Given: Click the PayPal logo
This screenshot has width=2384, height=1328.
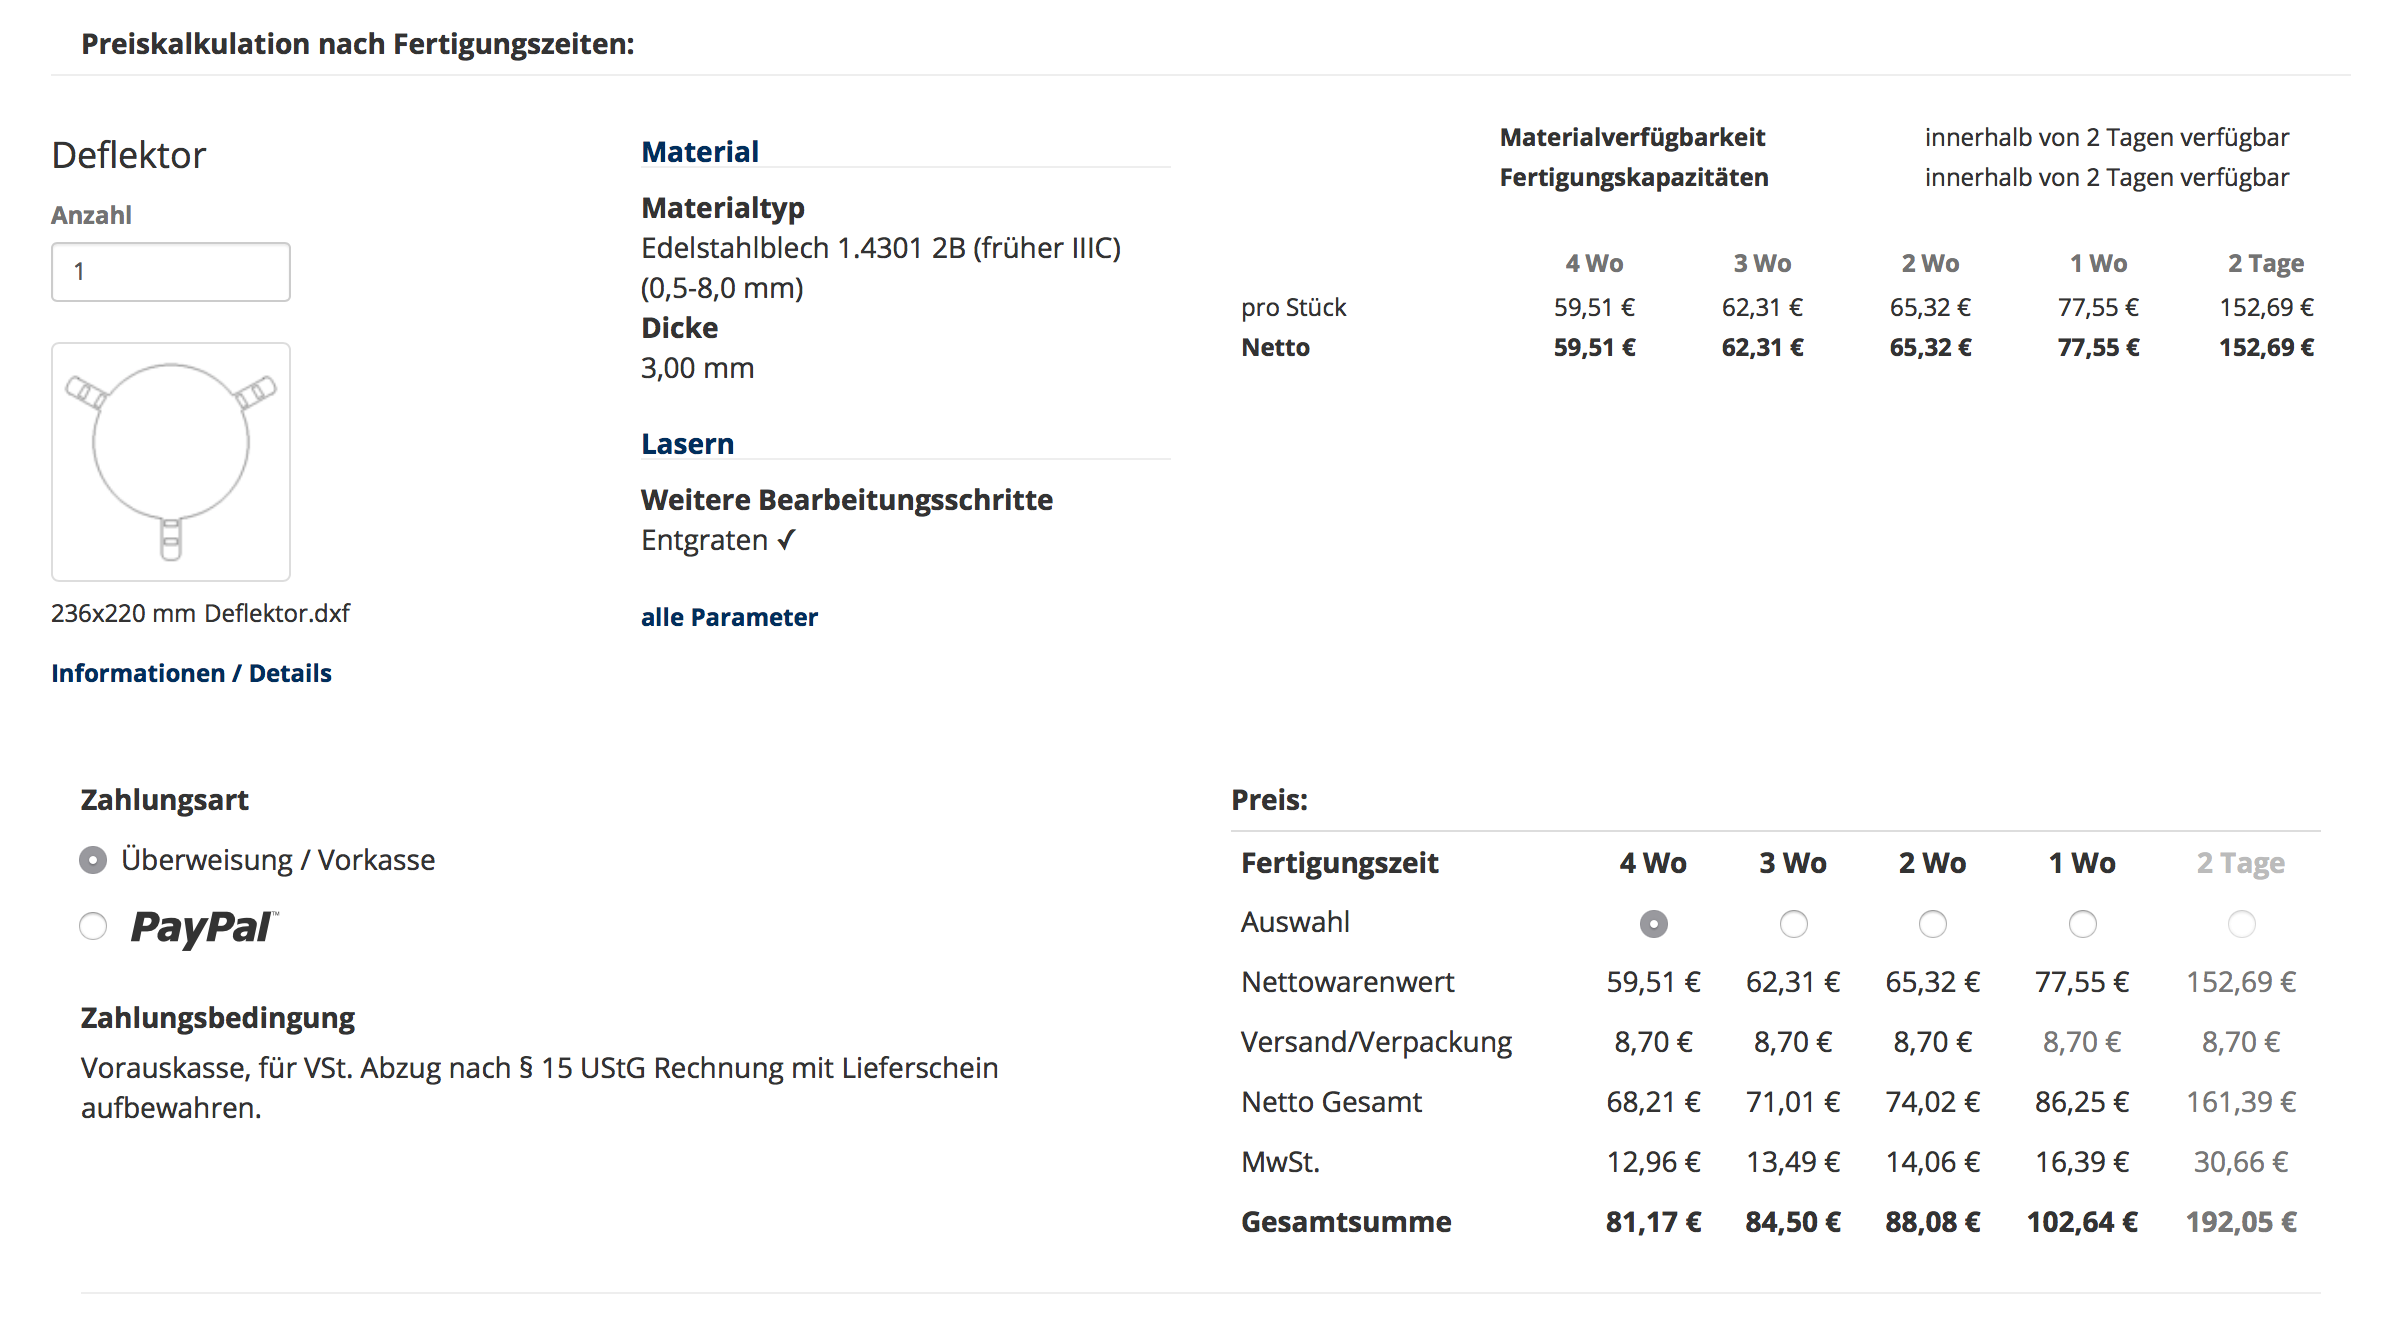Looking at the screenshot, I should point(203,927).
